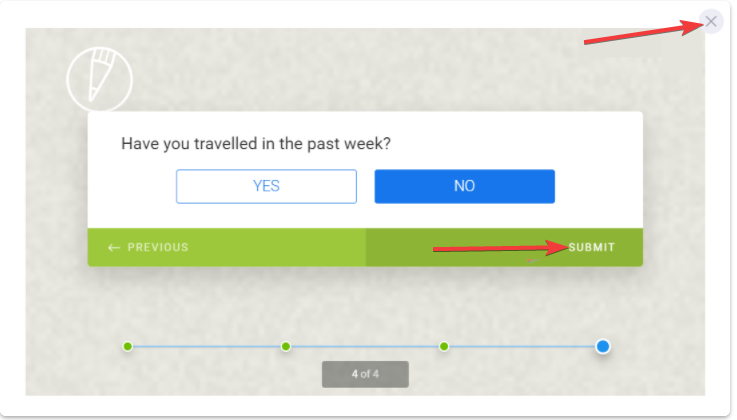Go to the third progress step dot
The image size is (737, 420).
pyautogui.click(x=444, y=346)
